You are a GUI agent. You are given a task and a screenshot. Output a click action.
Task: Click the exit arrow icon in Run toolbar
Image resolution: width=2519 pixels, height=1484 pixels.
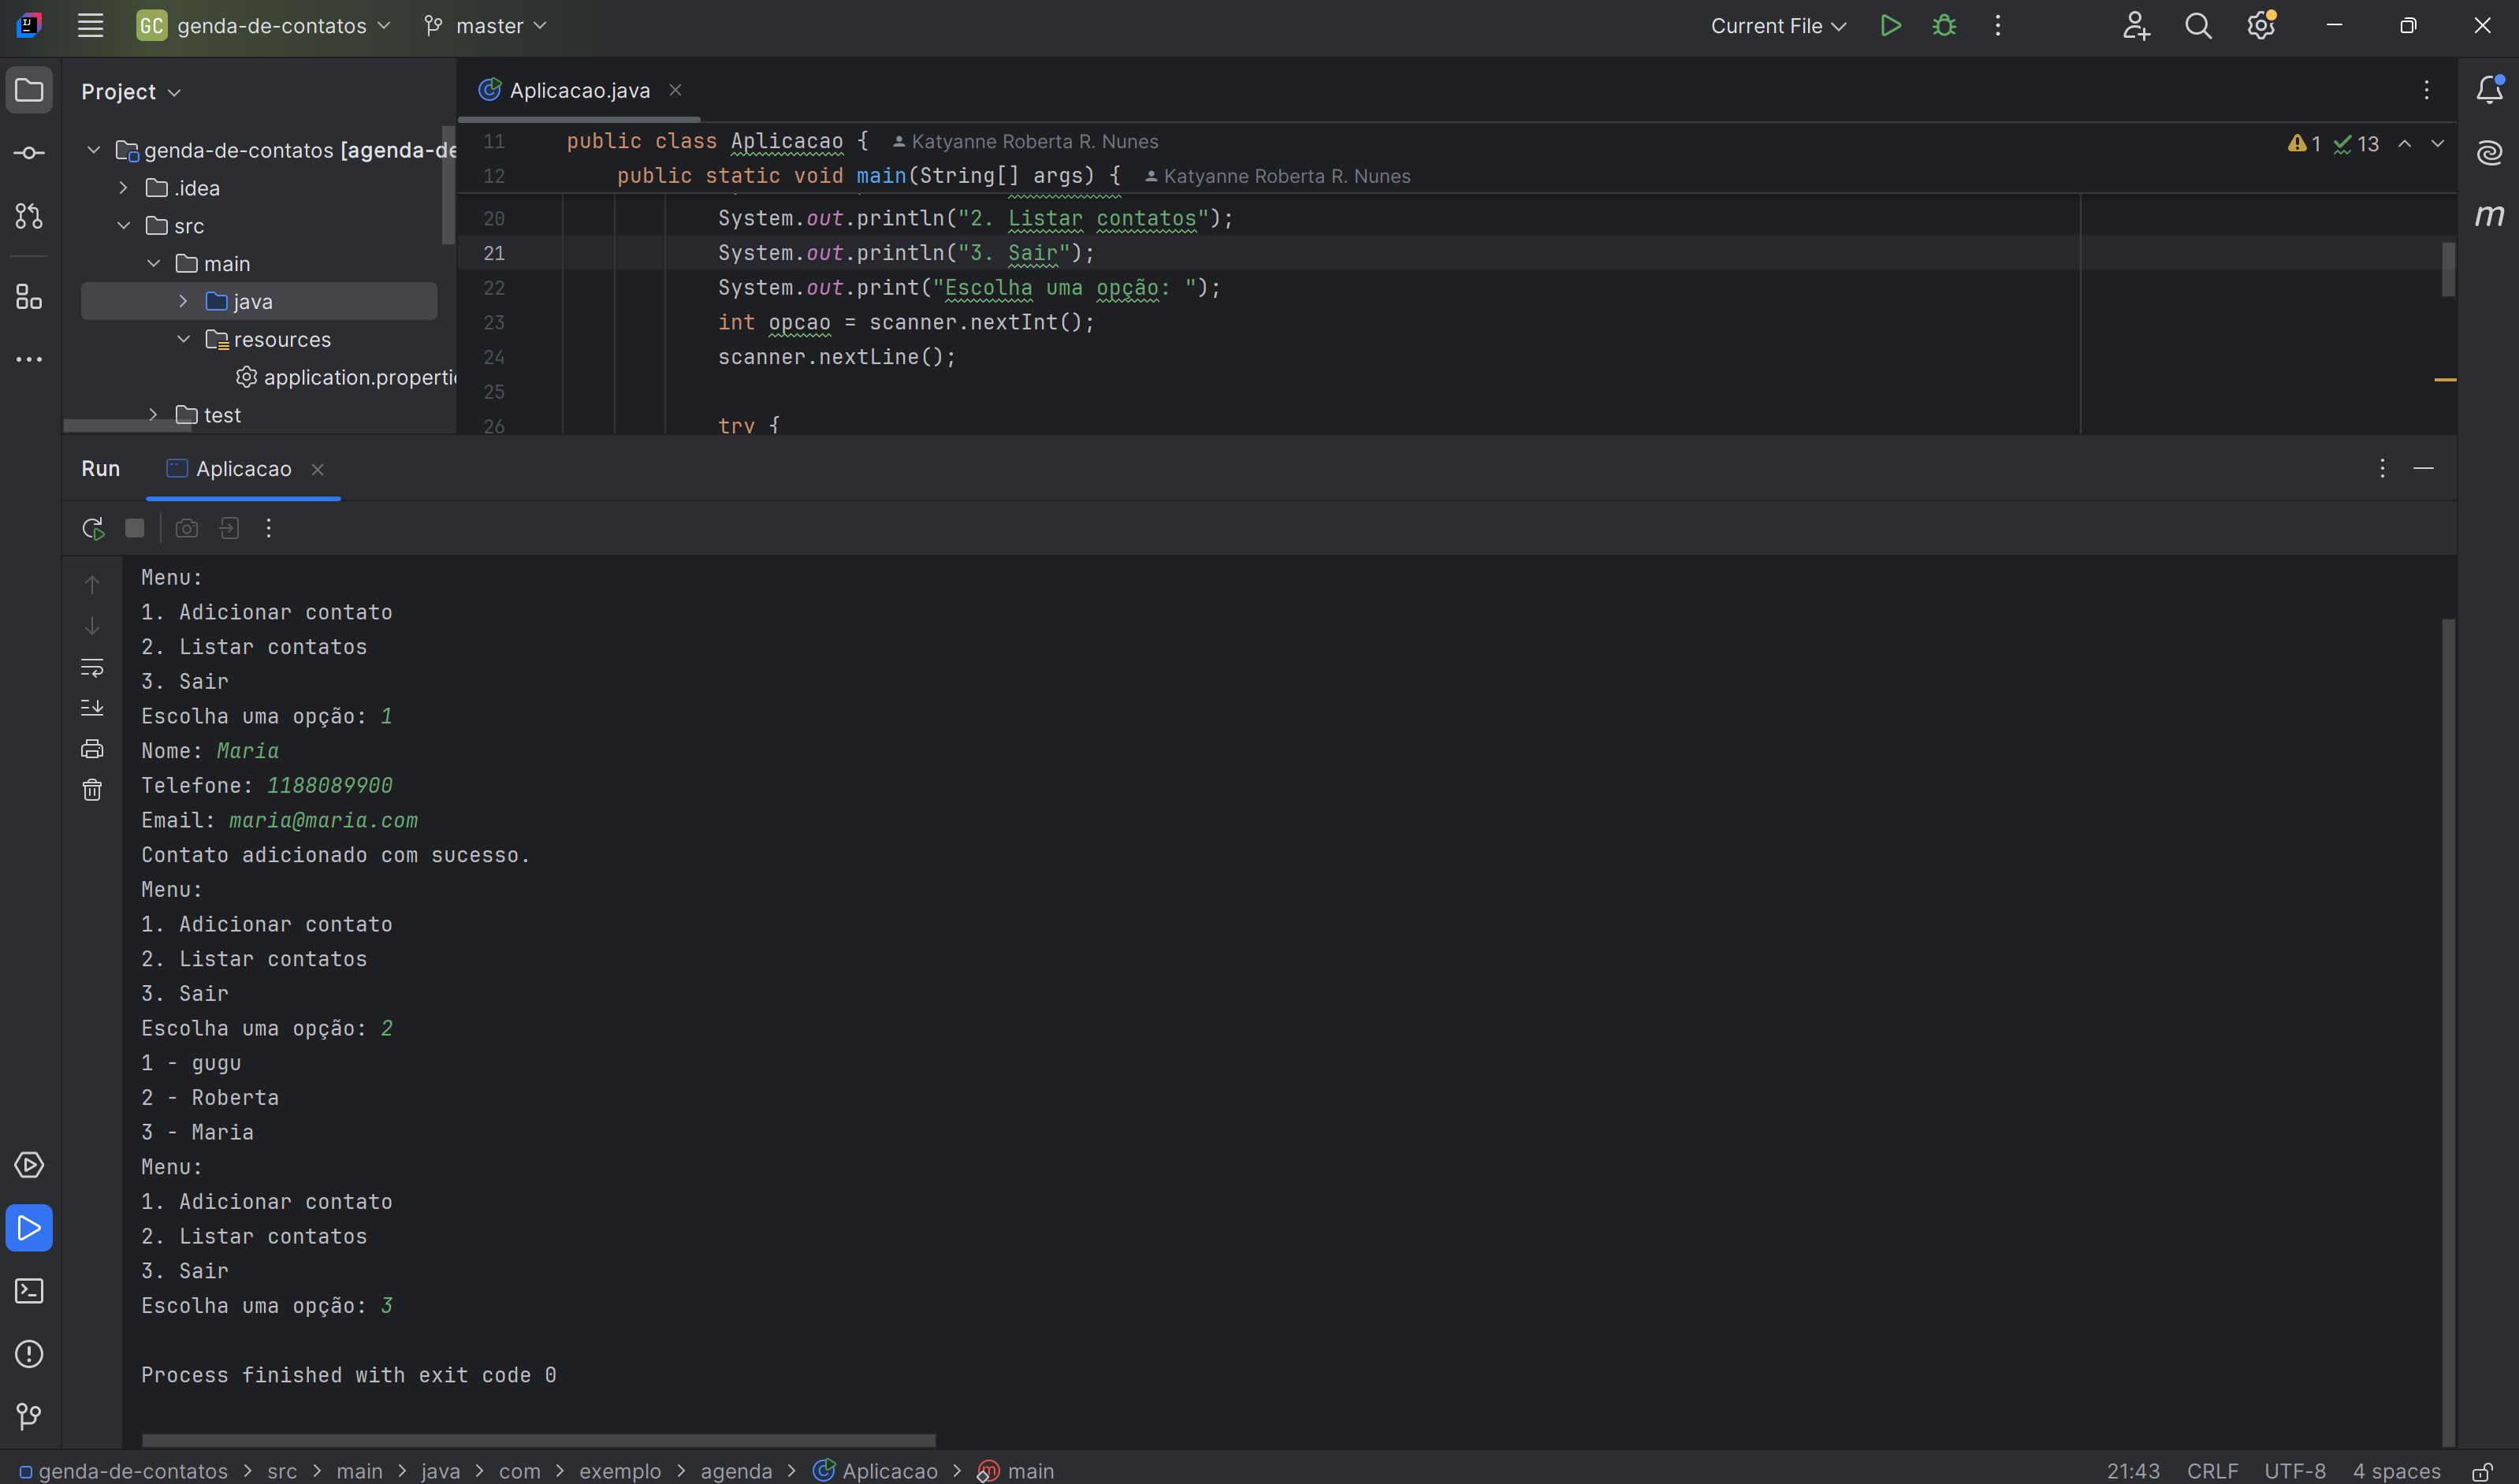pyautogui.click(x=229, y=528)
